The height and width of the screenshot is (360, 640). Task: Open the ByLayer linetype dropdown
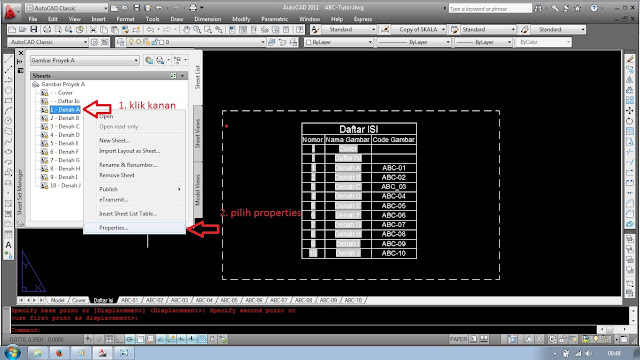(x=413, y=42)
